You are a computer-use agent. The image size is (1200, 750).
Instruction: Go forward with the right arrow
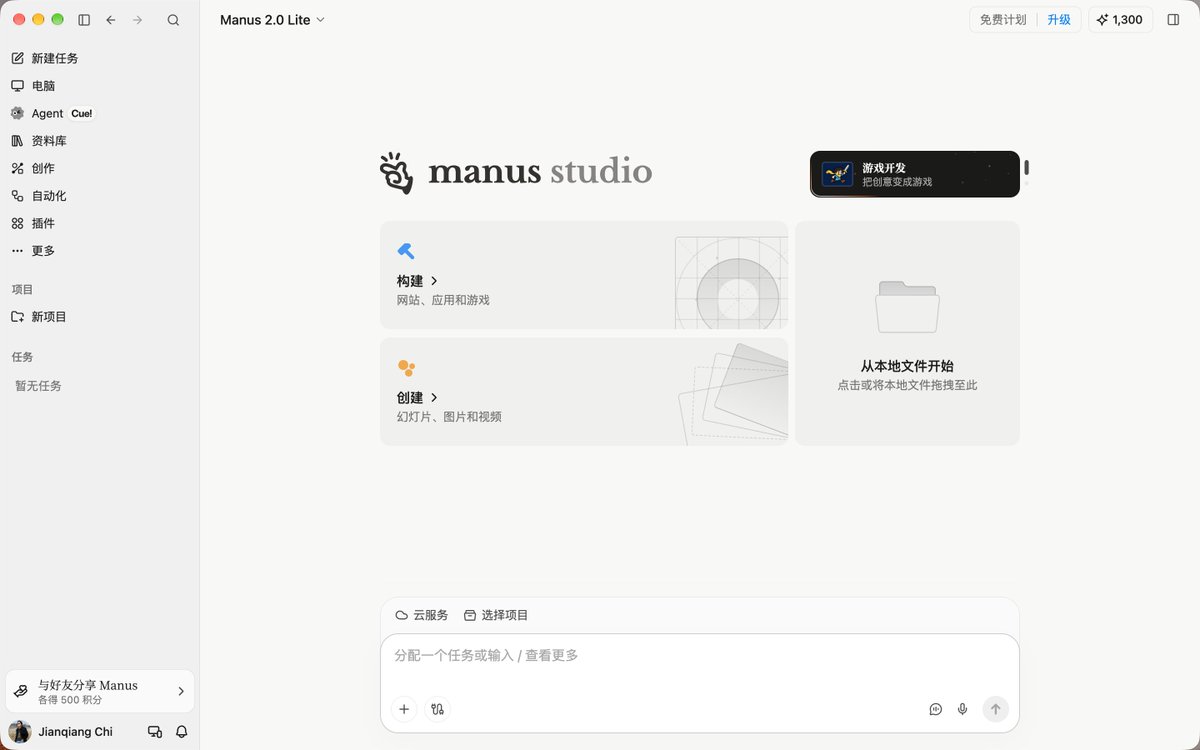point(138,20)
